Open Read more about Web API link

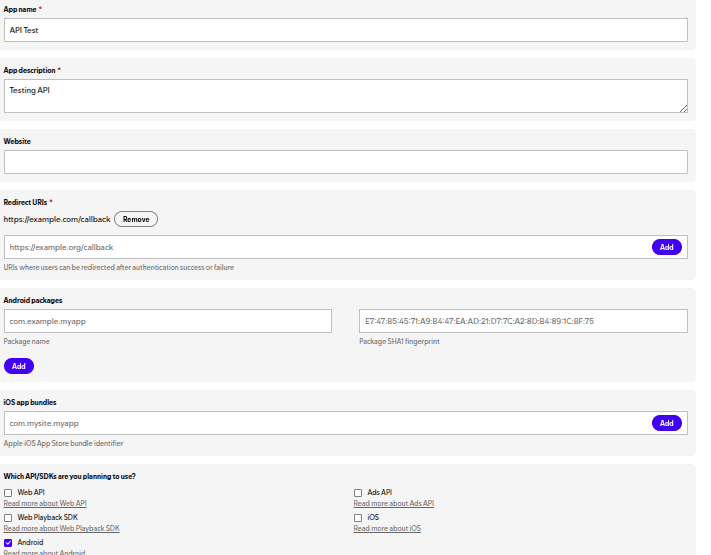(x=45, y=504)
